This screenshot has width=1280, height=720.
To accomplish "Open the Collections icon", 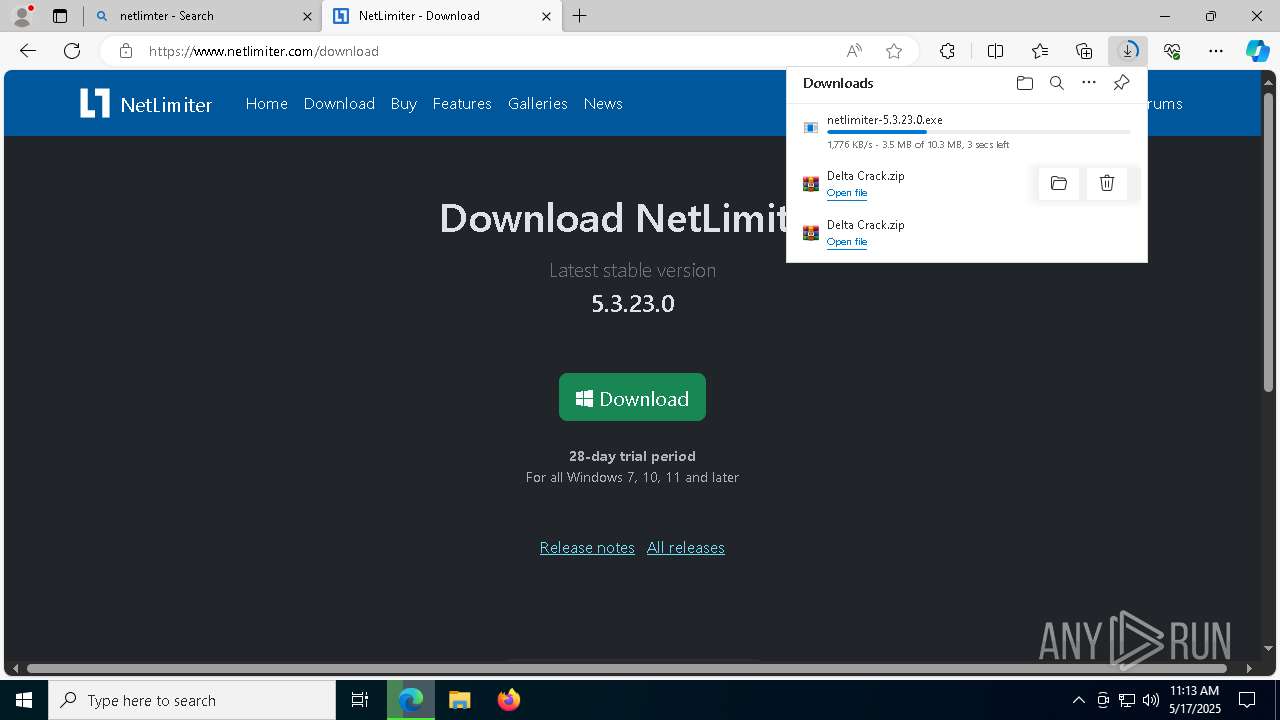I will click(x=1084, y=51).
